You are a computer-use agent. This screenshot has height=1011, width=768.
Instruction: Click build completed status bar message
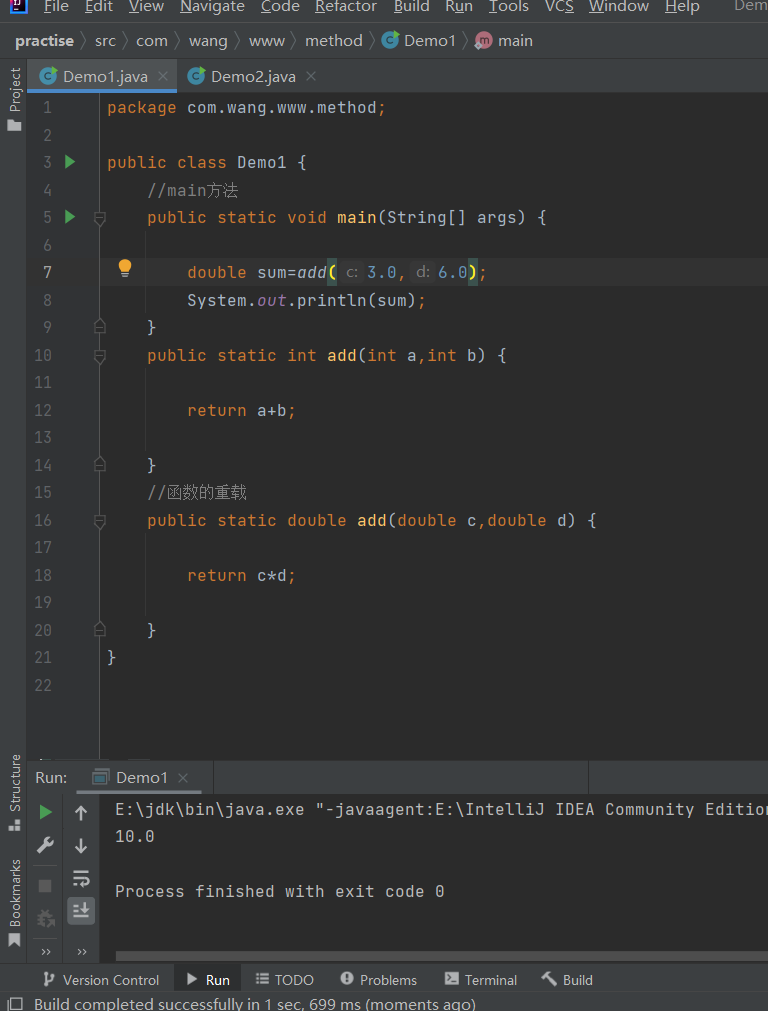pos(255,1003)
